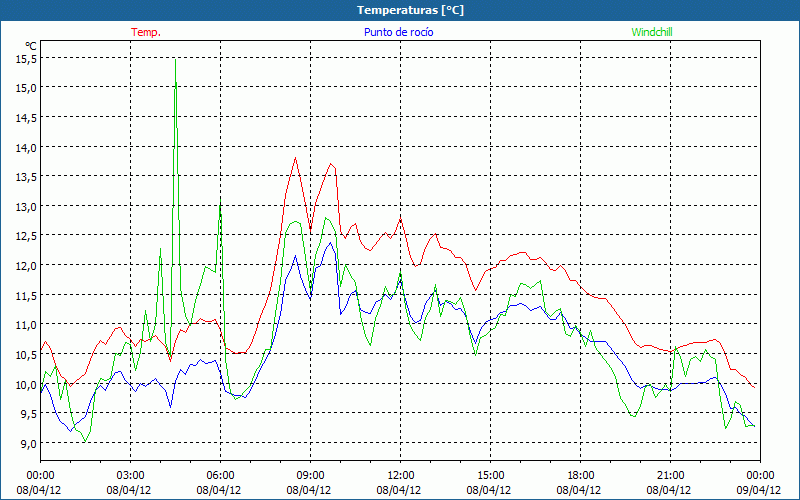The image size is (800, 500).
Task: Select the 14,5 y-axis value
Action: (x=27, y=118)
